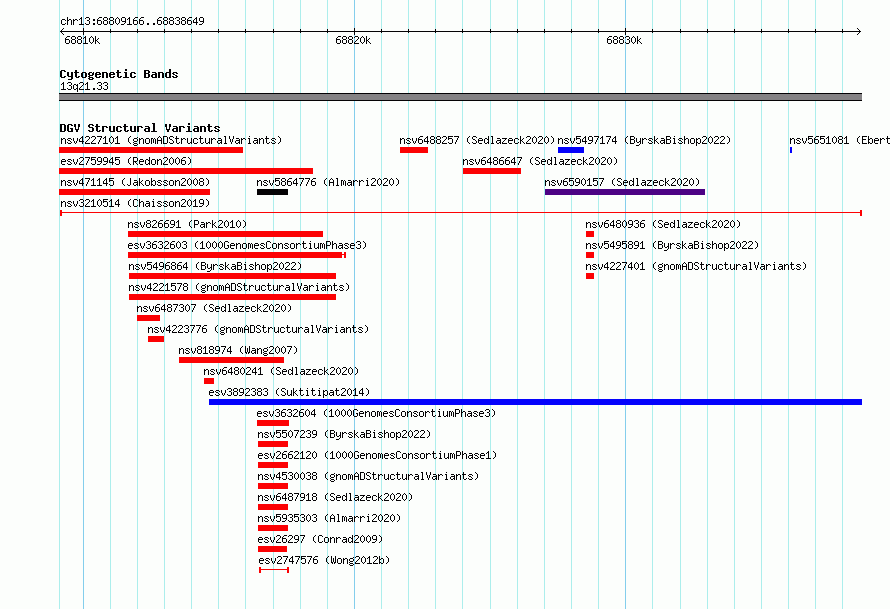Open esv2759945 (Redon2006) variant
Viewport: 890px width, 609px height.
pos(126,161)
